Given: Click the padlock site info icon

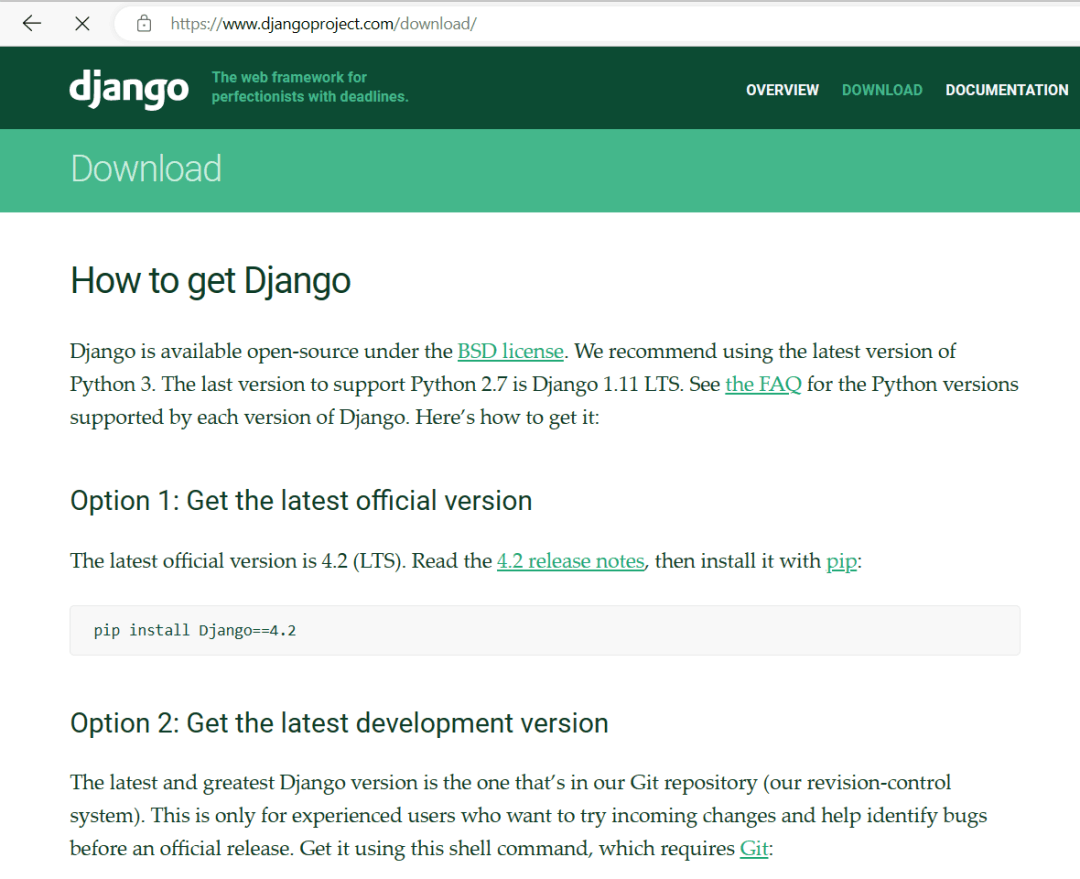Looking at the screenshot, I should [144, 23].
